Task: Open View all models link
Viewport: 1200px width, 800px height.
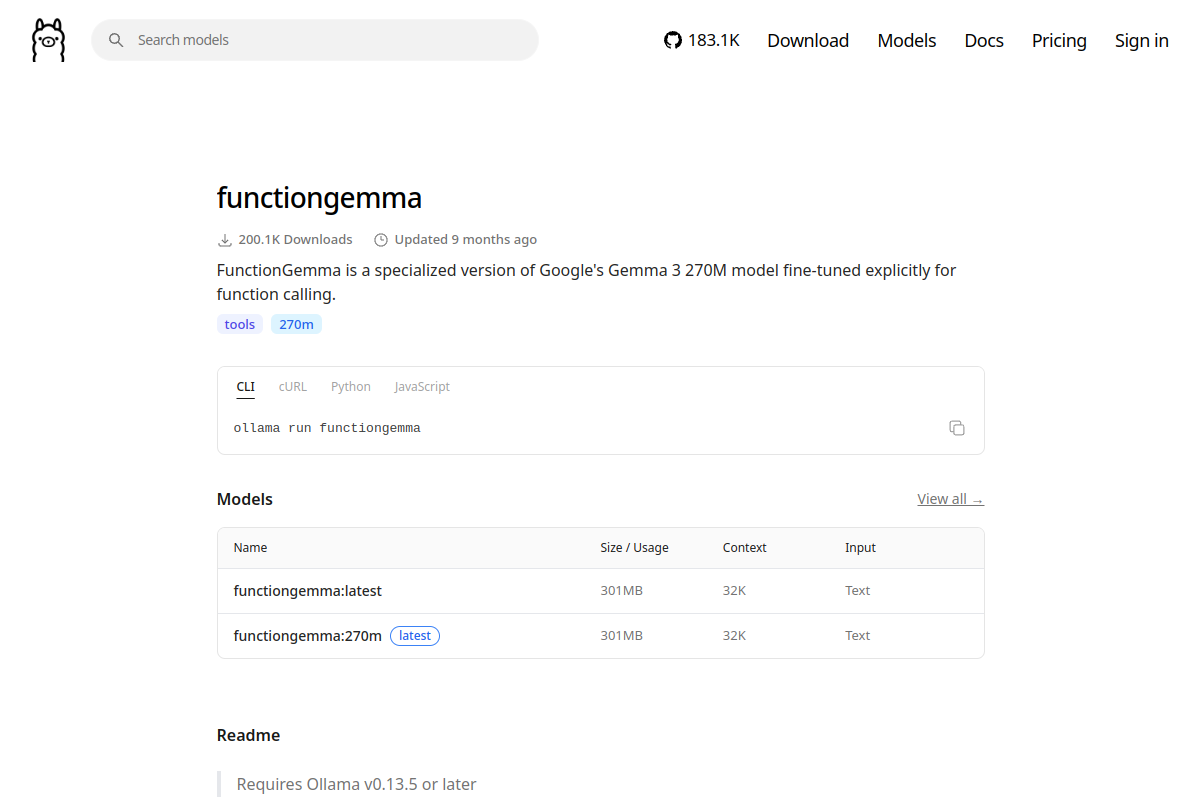Action: pos(951,499)
